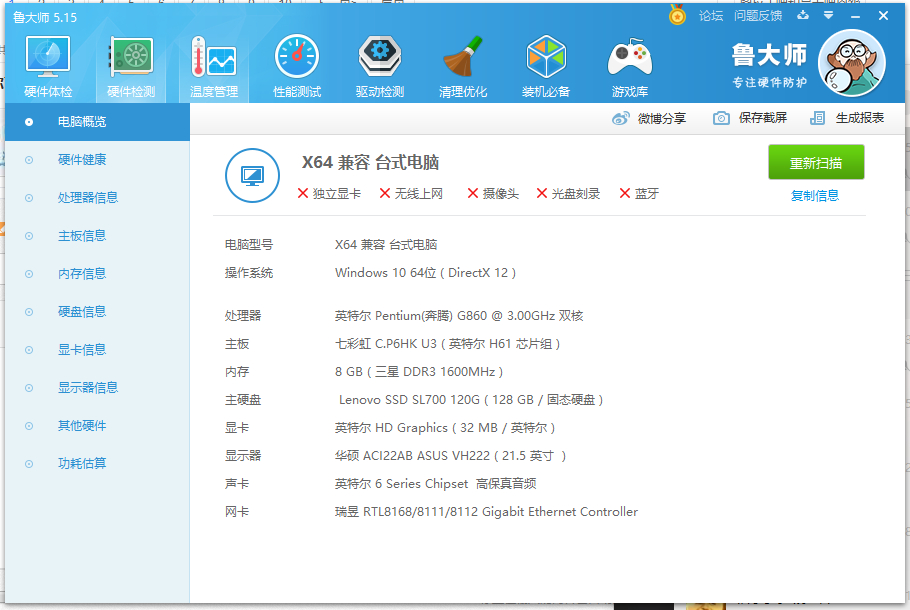Open the 清理优化 cleanup broom tool
Viewport: 910px width, 610px height.
463,66
